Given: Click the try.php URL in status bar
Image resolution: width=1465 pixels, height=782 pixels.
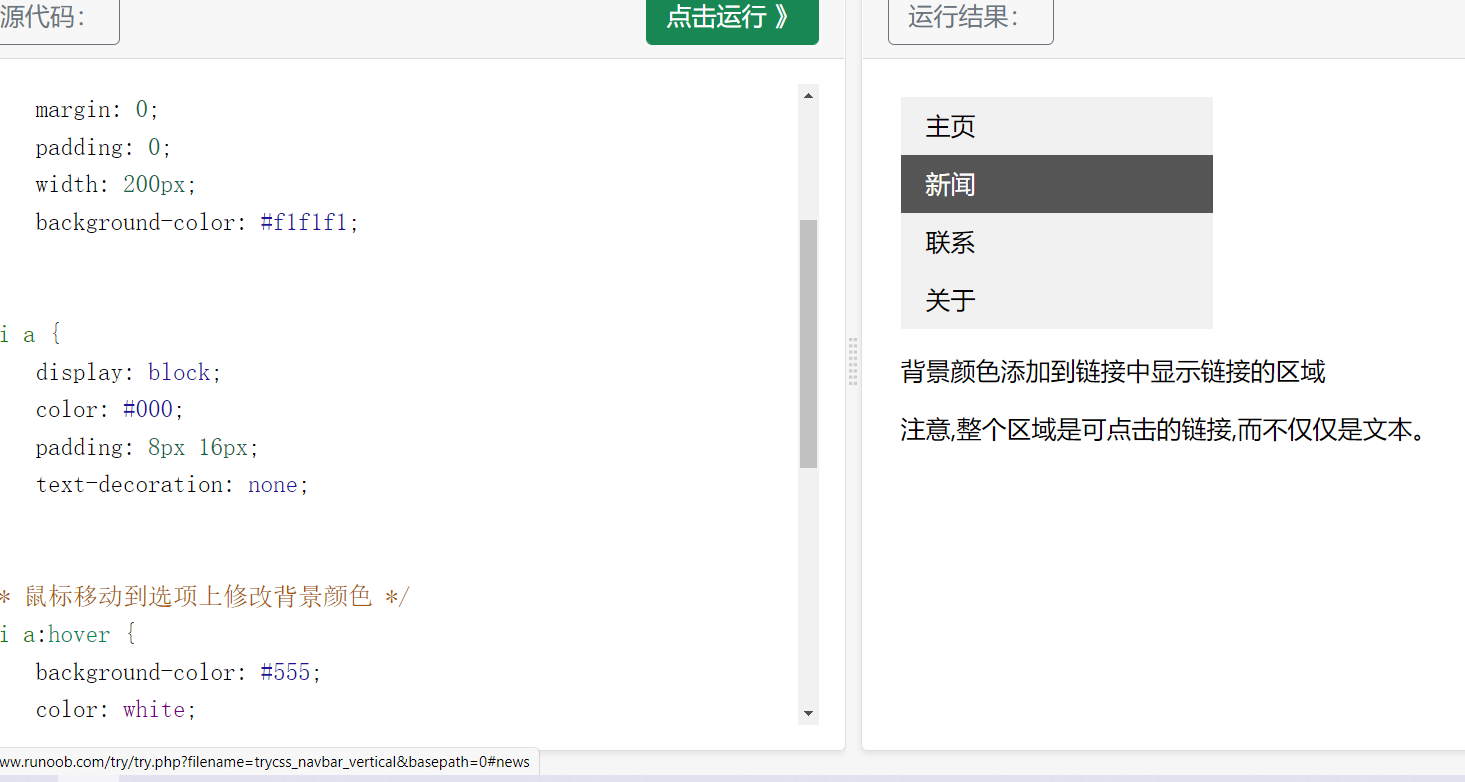Looking at the screenshot, I should 265,762.
